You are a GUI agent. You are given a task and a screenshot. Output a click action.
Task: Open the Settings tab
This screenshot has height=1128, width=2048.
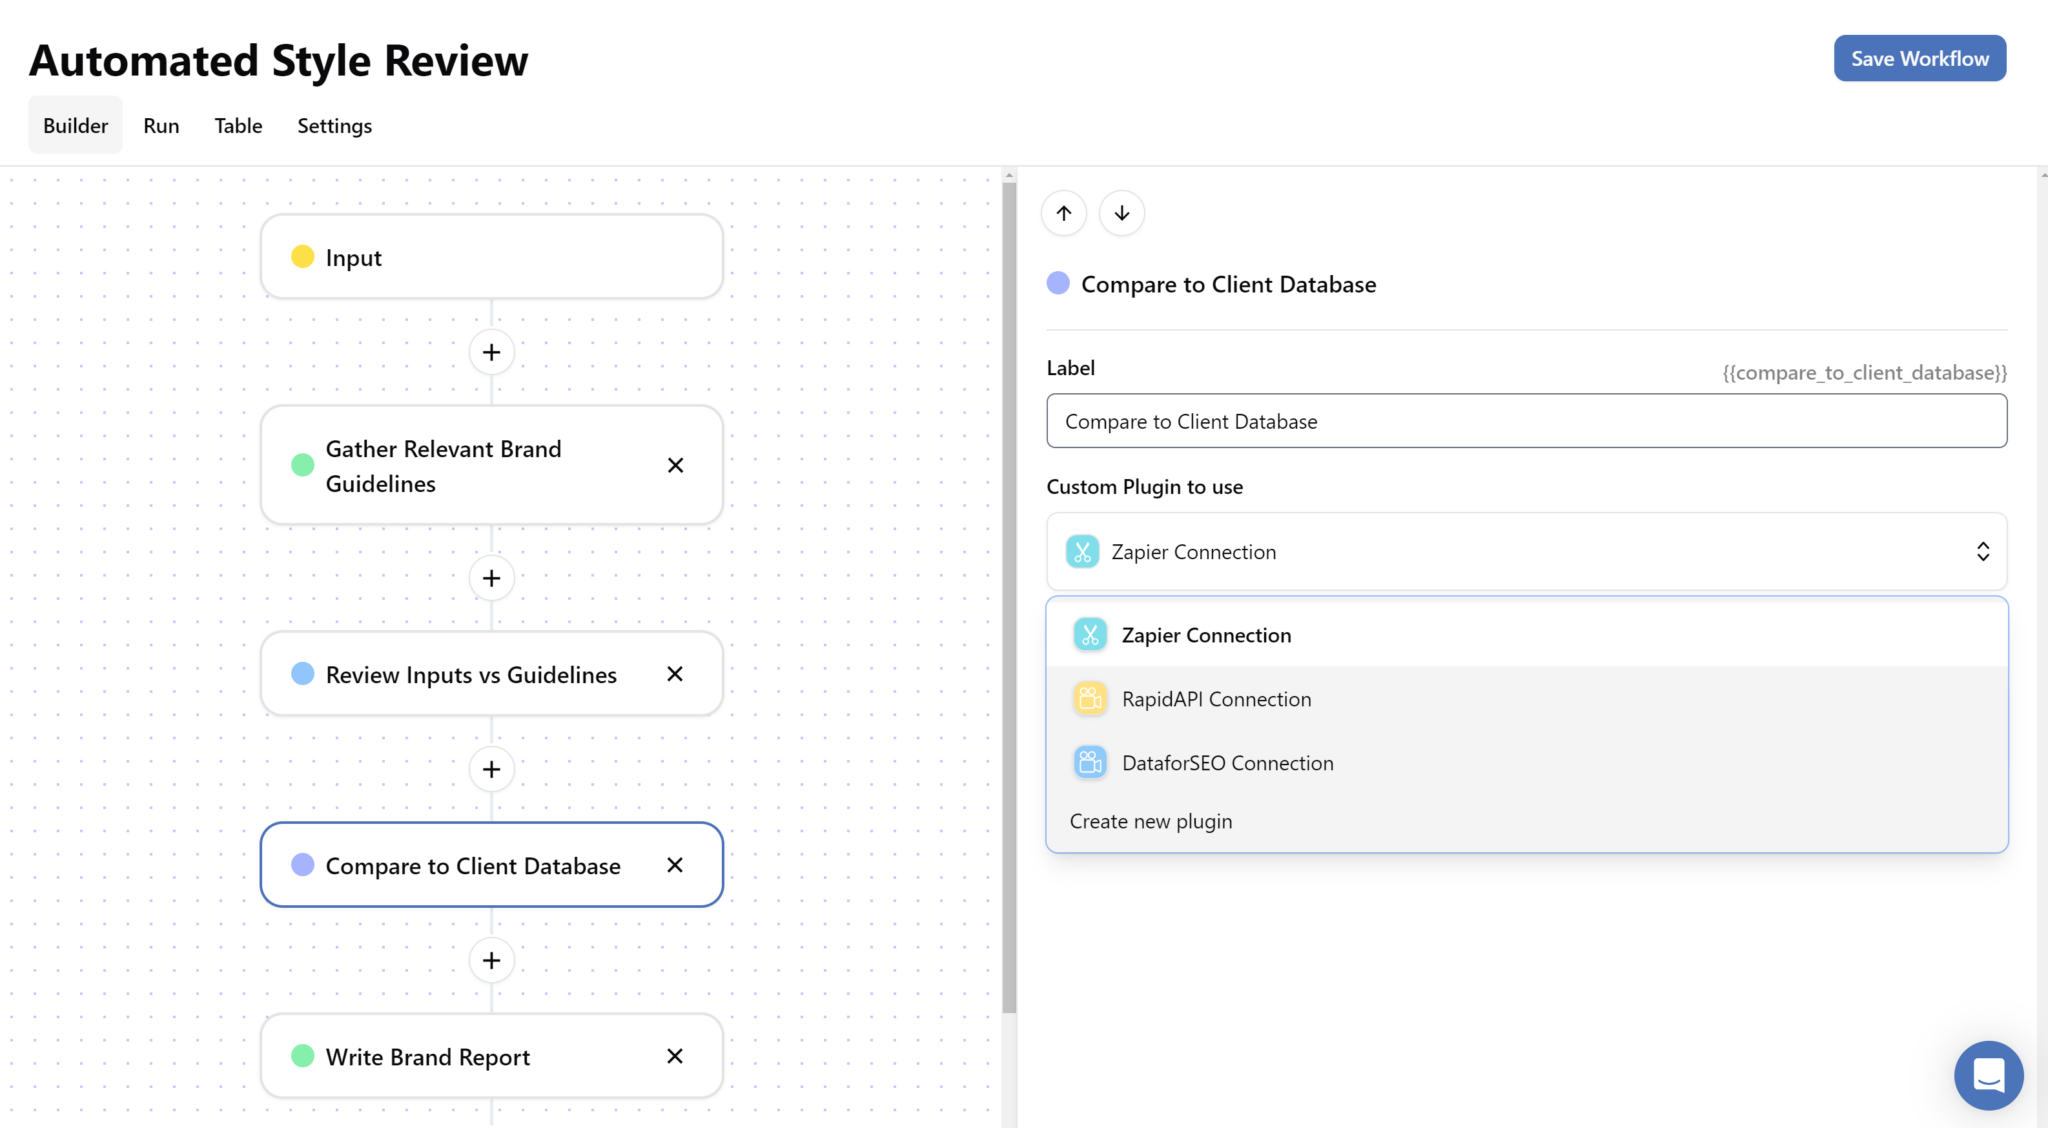334,125
